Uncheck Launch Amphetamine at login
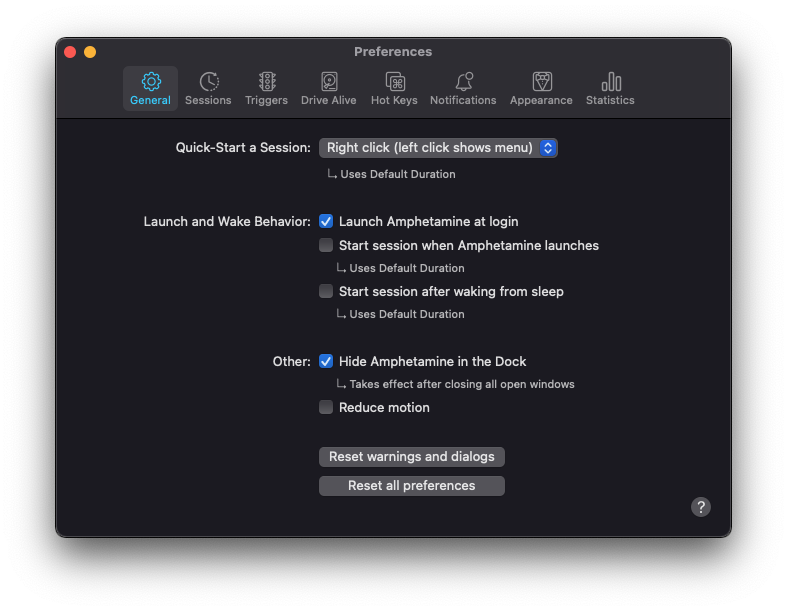 coord(326,221)
